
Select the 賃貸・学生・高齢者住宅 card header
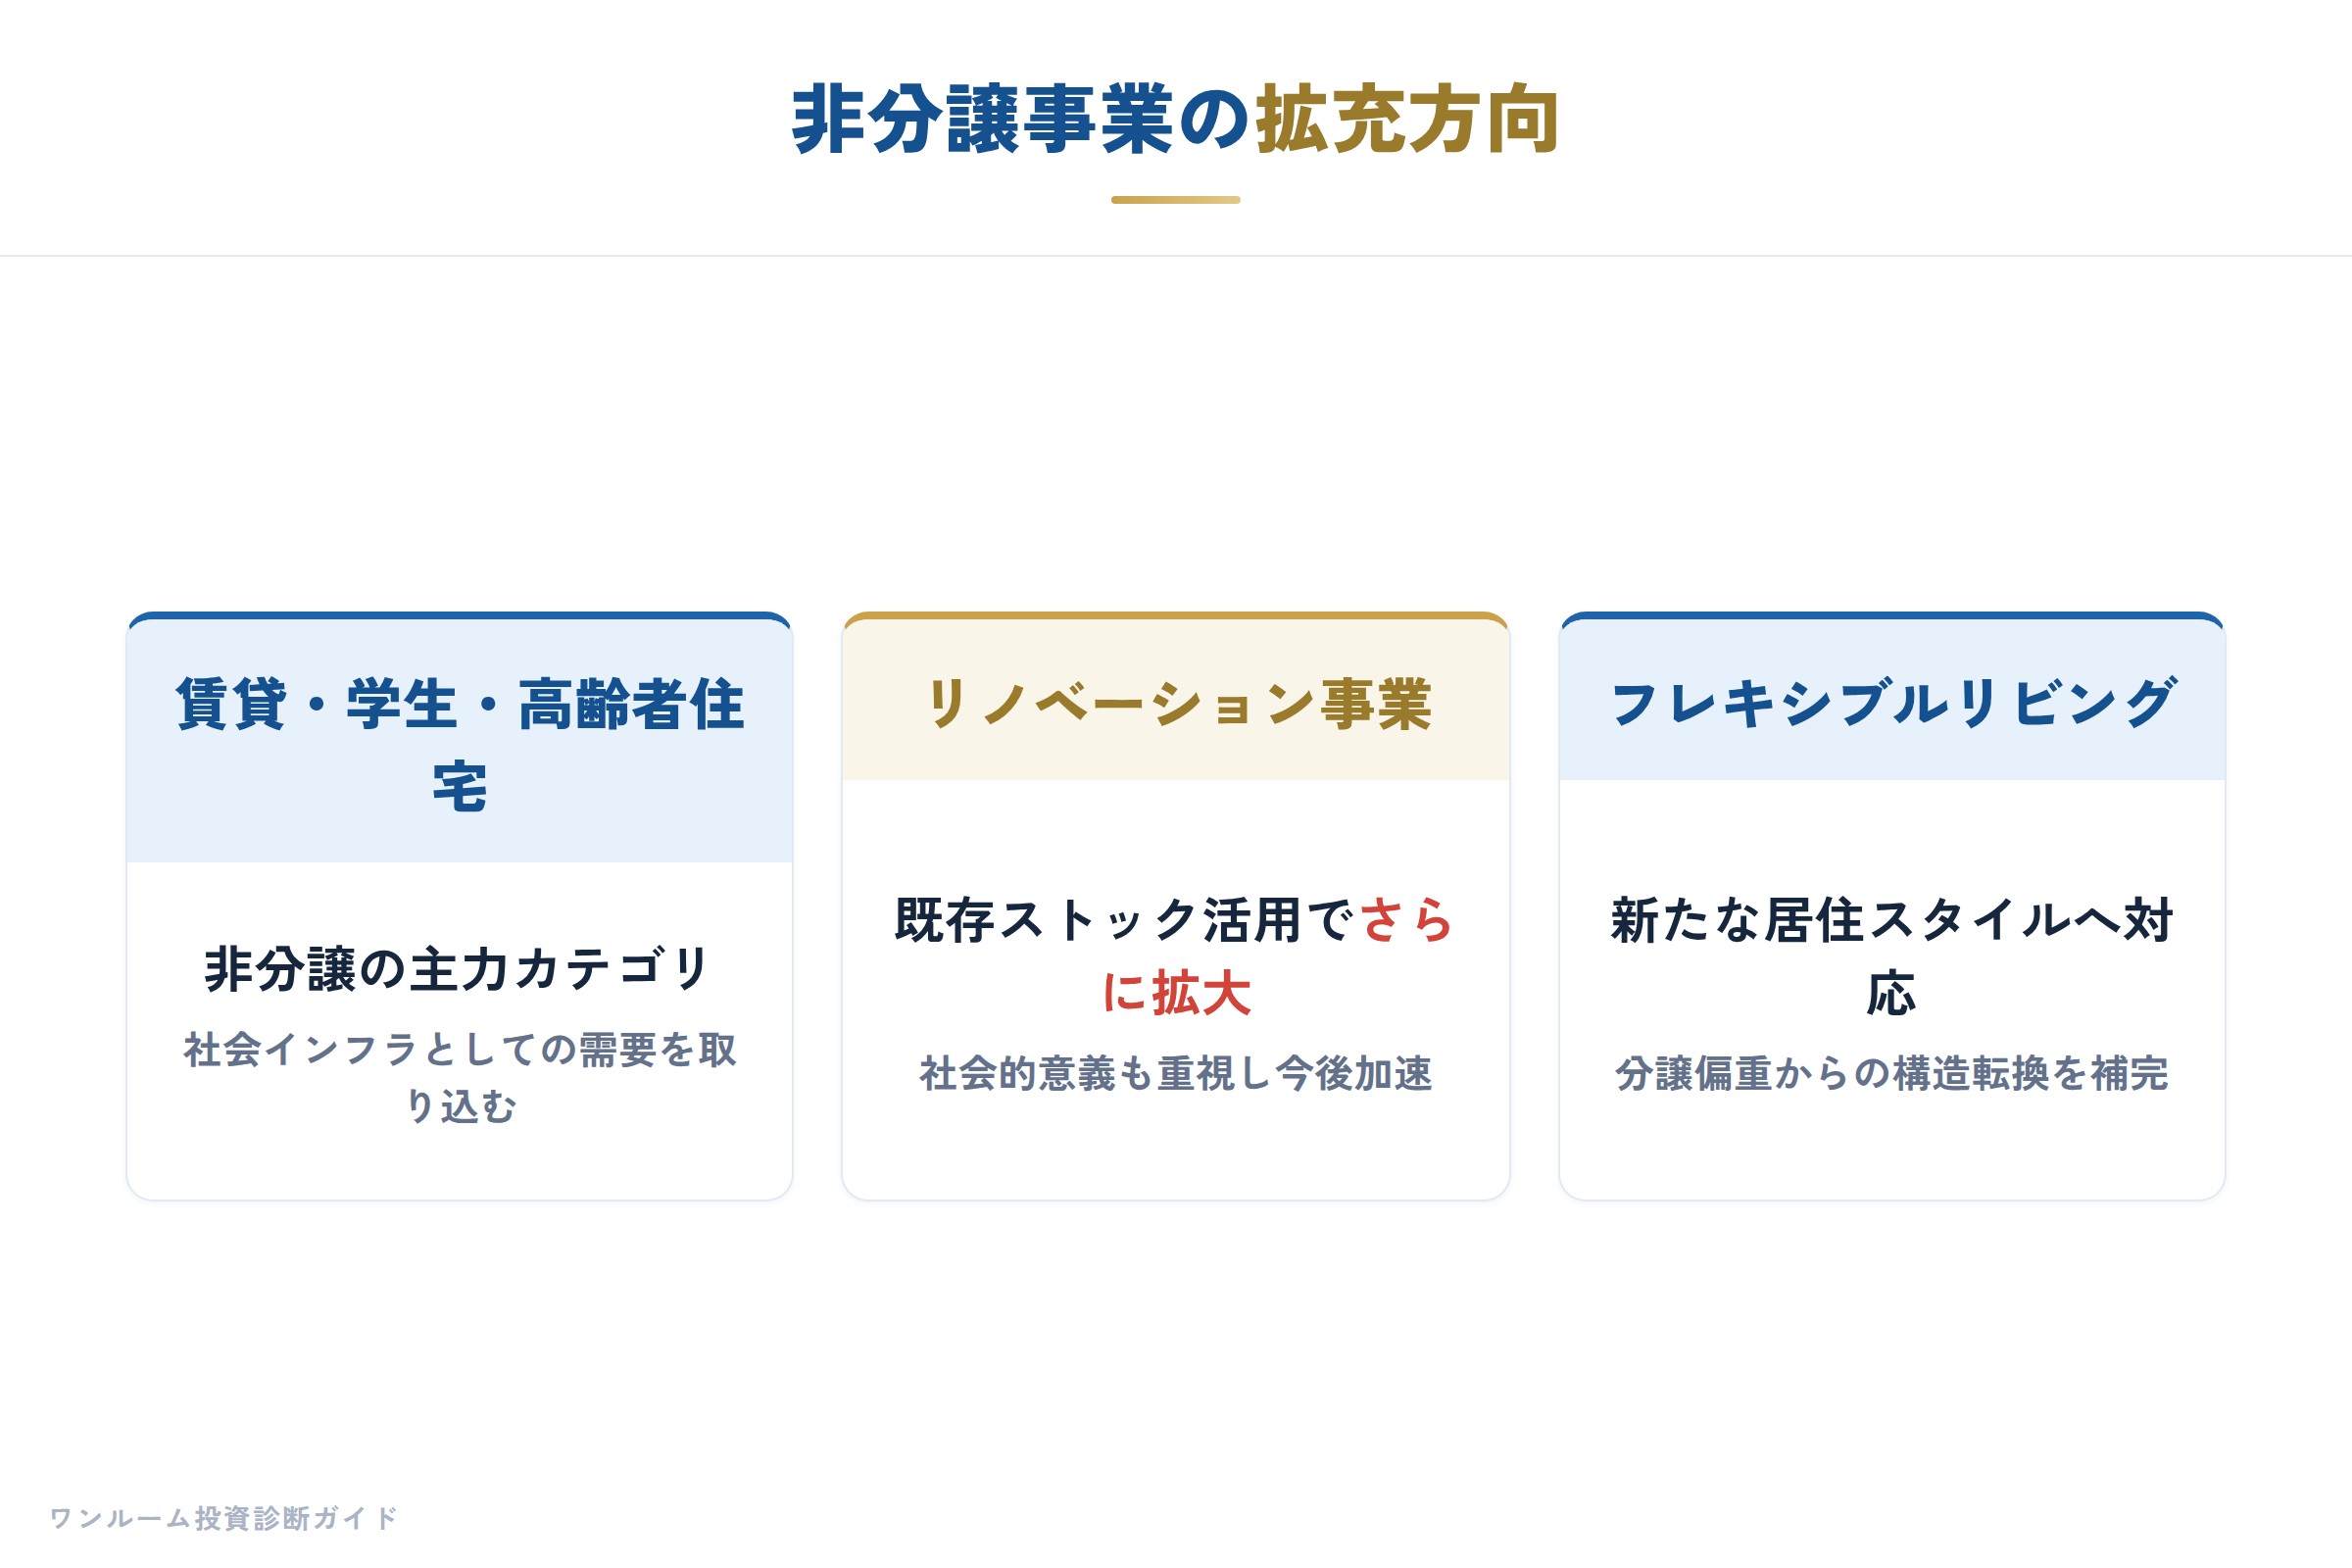click(460, 740)
